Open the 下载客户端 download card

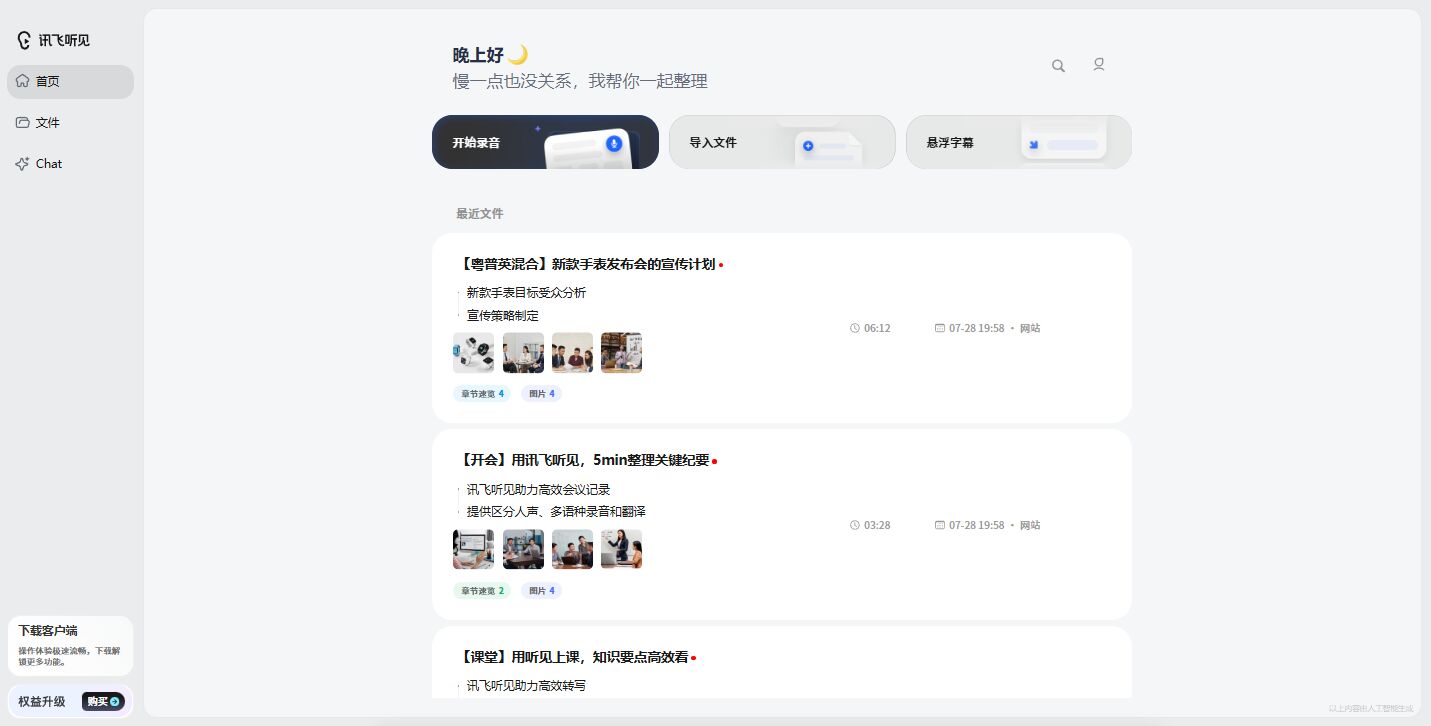coord(70,646)
